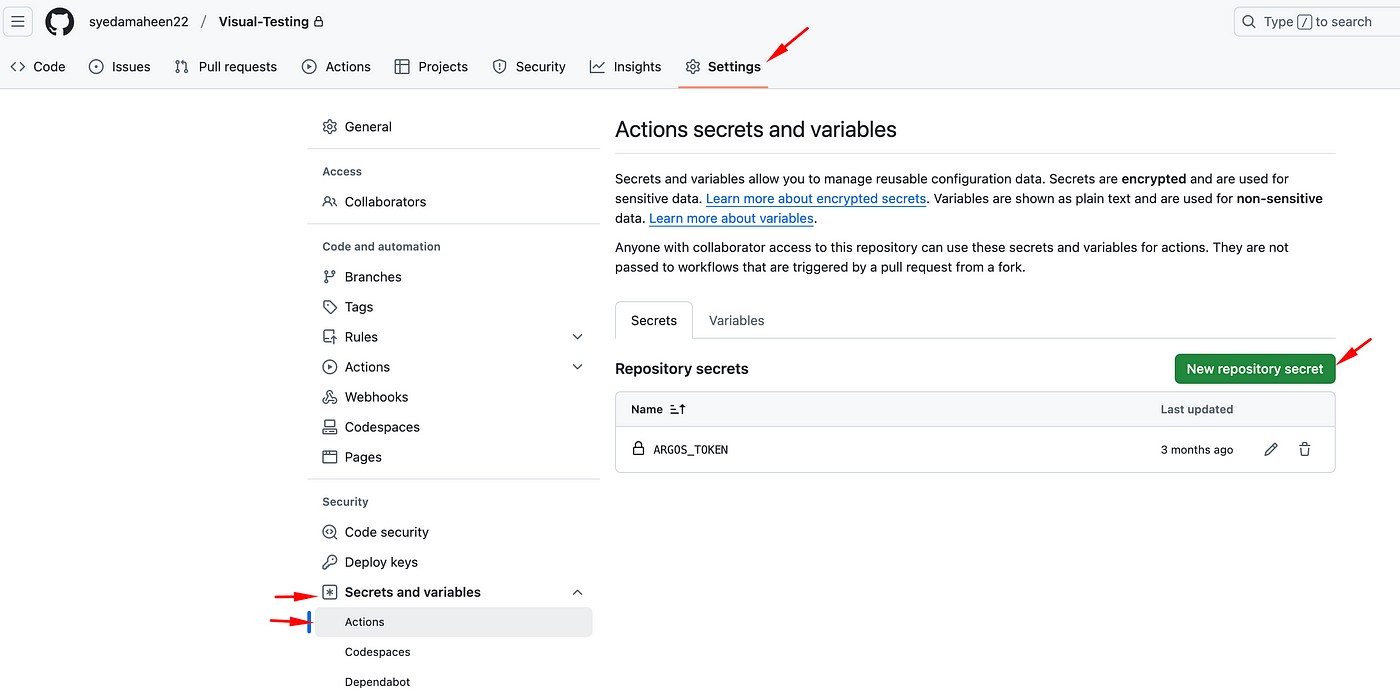Click the Deploy keys key icon
The image size is (1400, 700).
[330, 562]
